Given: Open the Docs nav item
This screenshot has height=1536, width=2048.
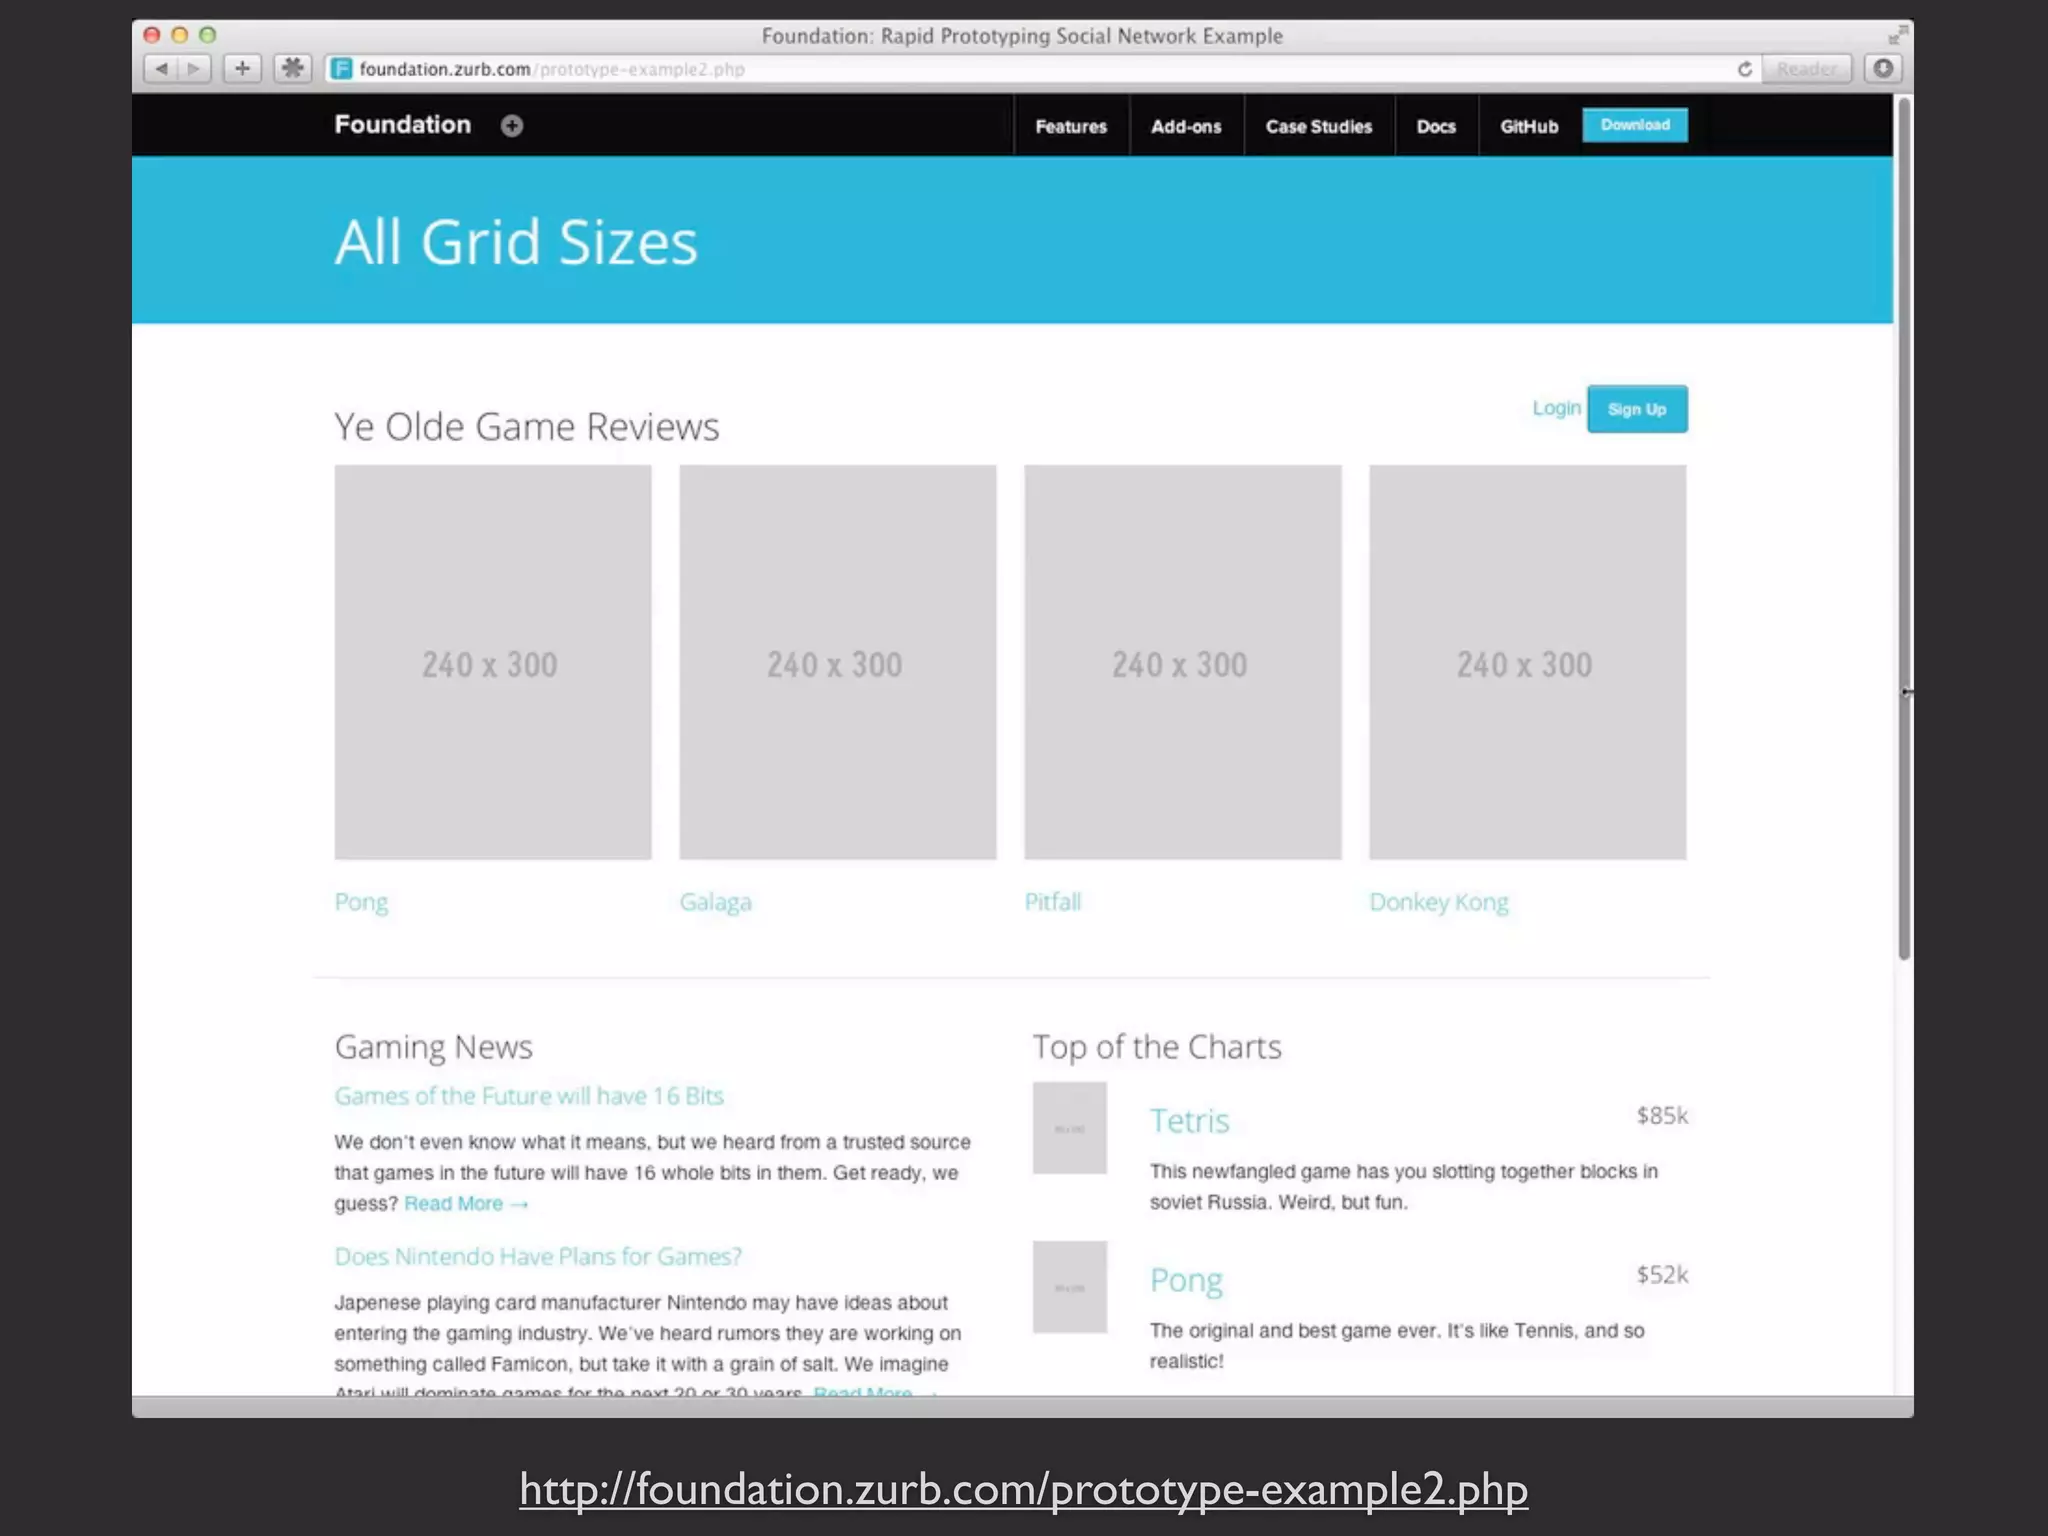Looking at the screenshot, I should pos(1436,127).
